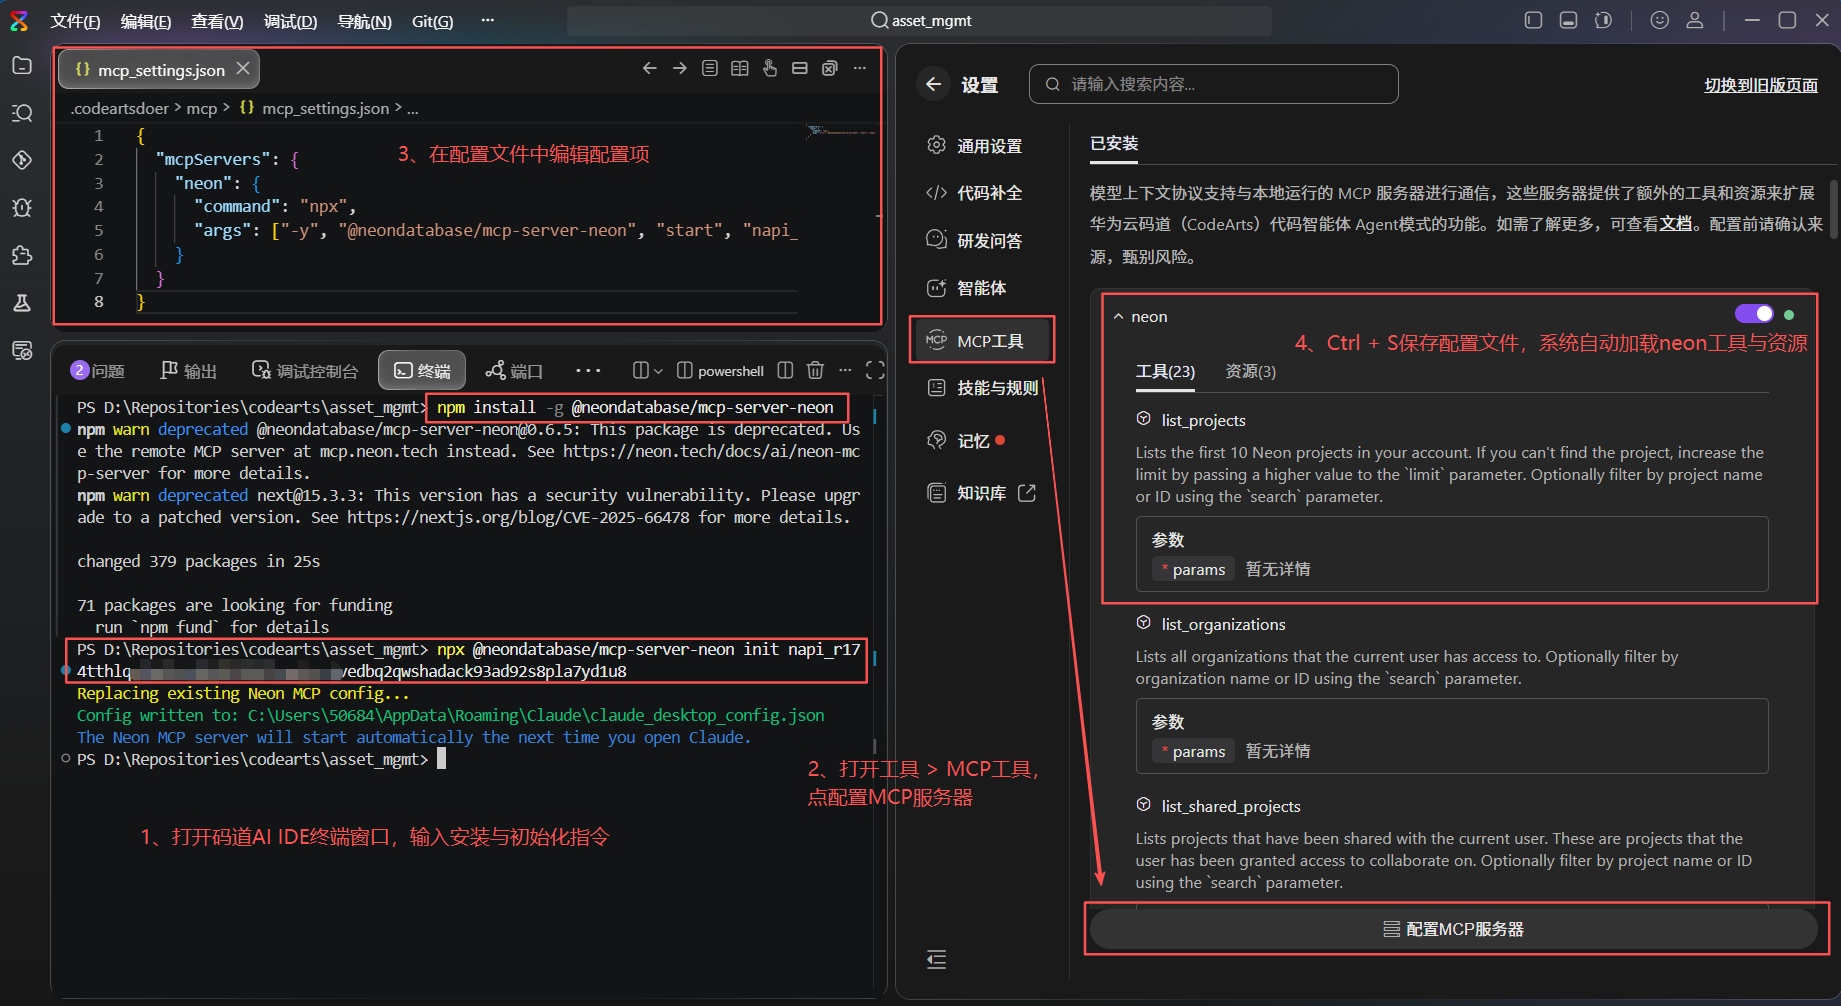This screenshot has height=1006, width=1841.
Task: Open the 文件(F) menu
Action: pyautogui.click(x=75, y=21)
